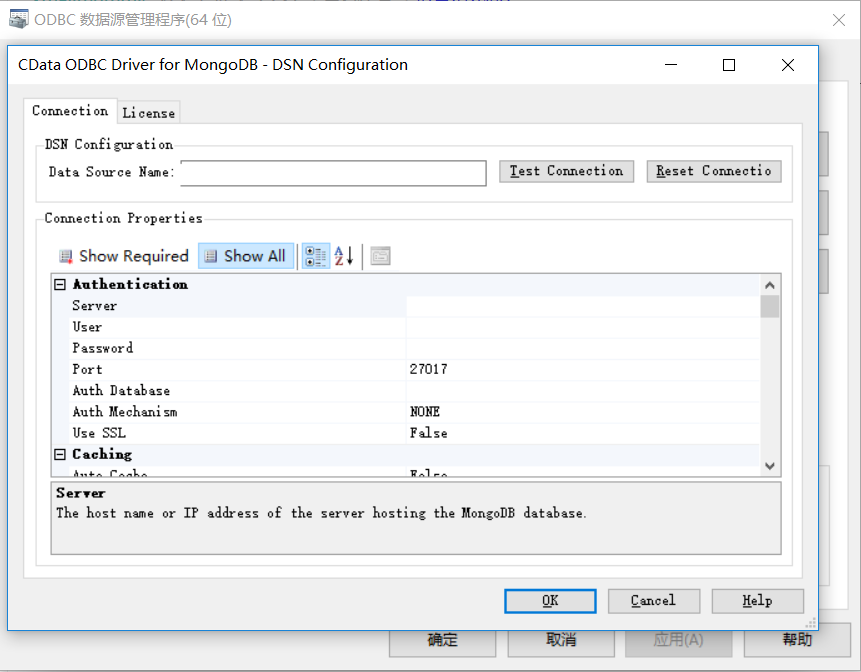Screen dimensions: 861x672
Task: Click the Auth Mechanism value NONE
Action: click(424, 412)
